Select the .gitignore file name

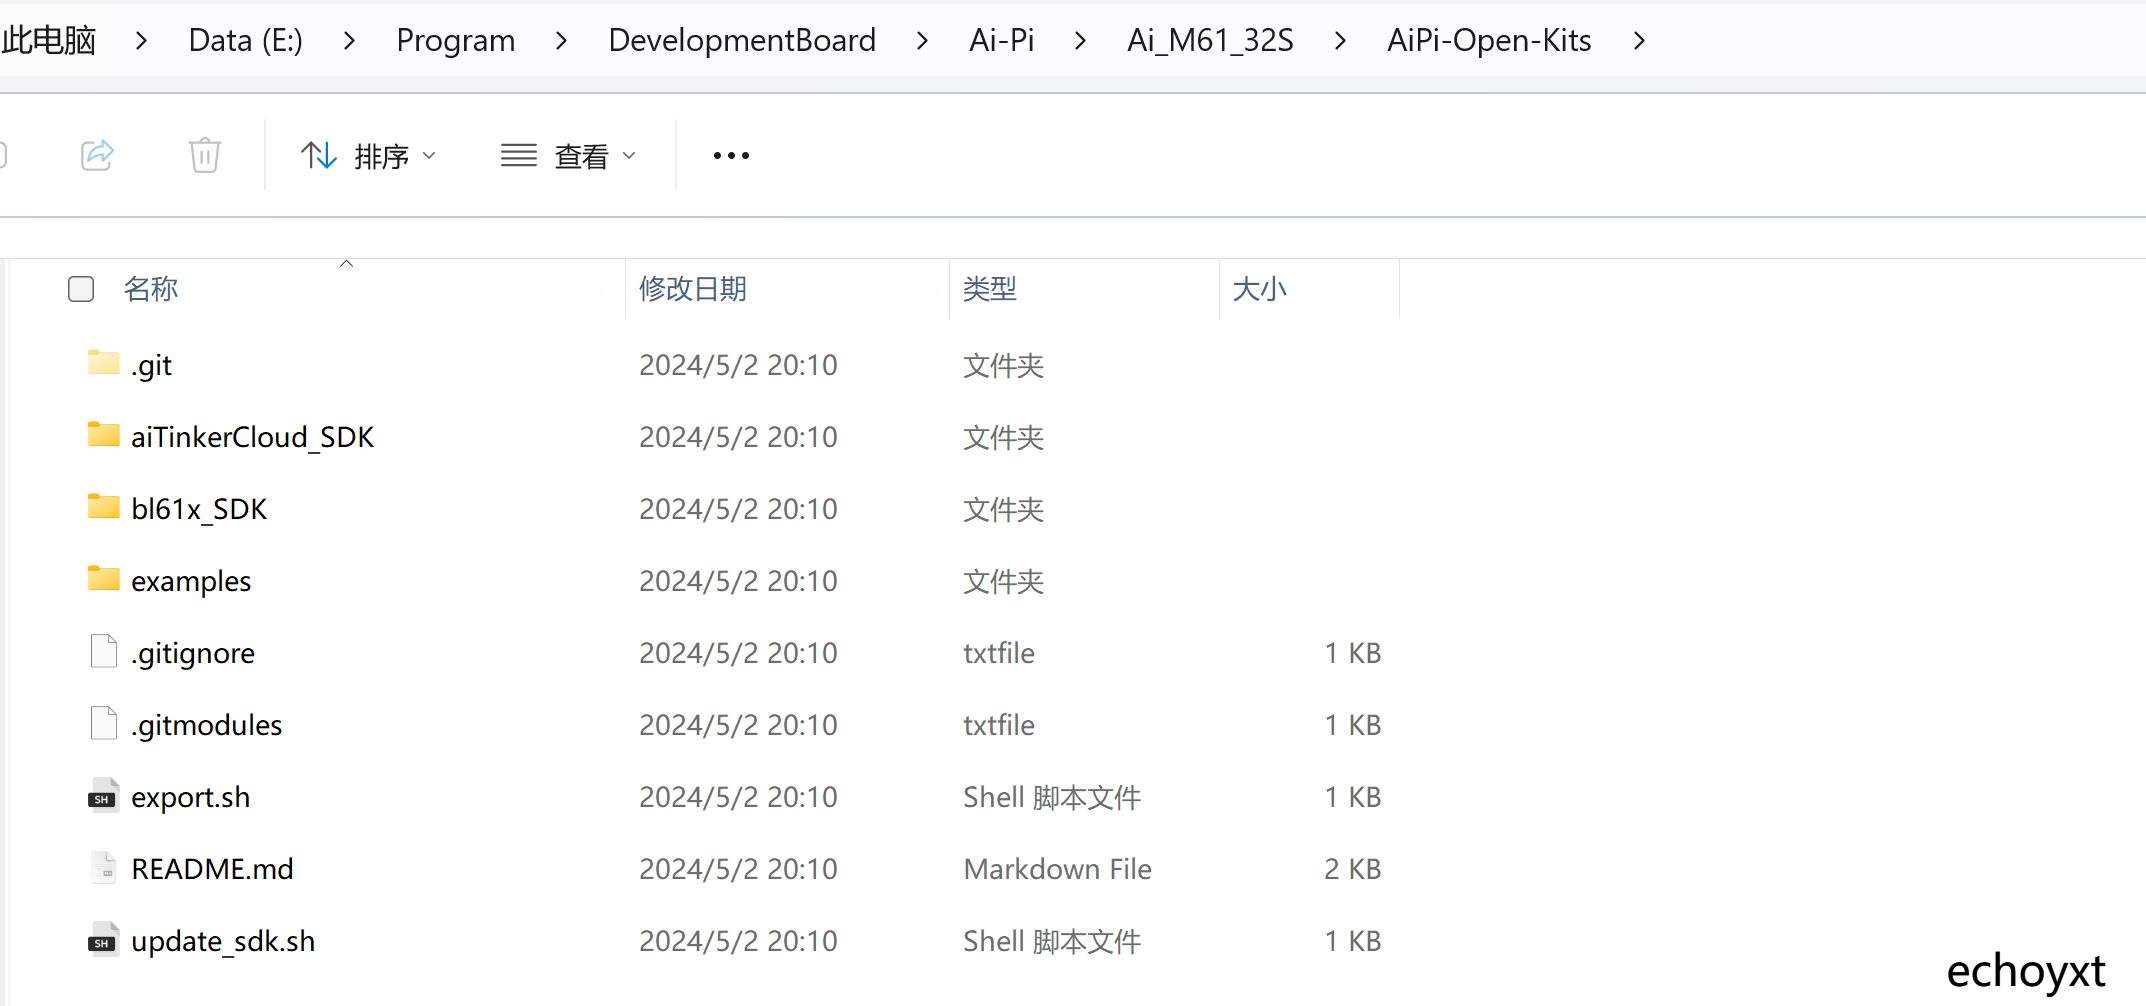[193, 654]
